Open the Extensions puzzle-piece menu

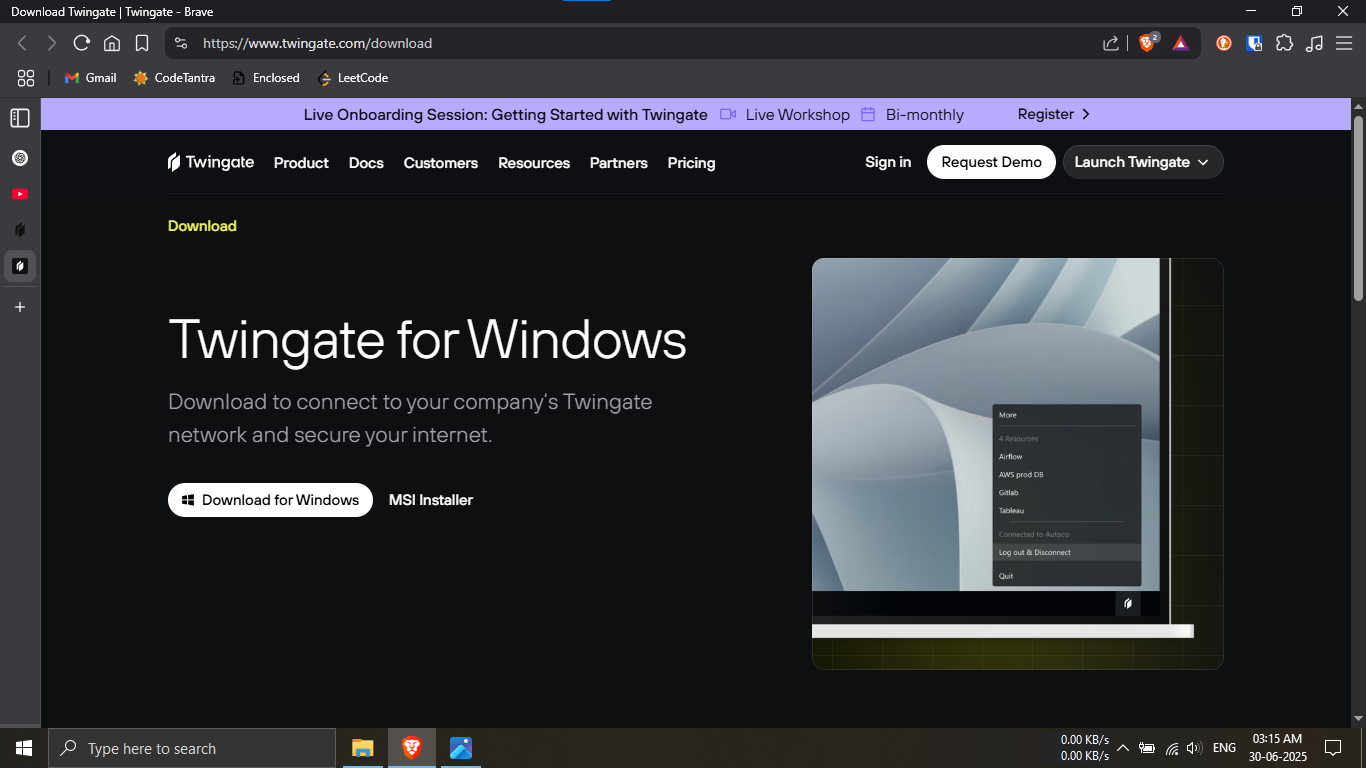click(1284, 43)
